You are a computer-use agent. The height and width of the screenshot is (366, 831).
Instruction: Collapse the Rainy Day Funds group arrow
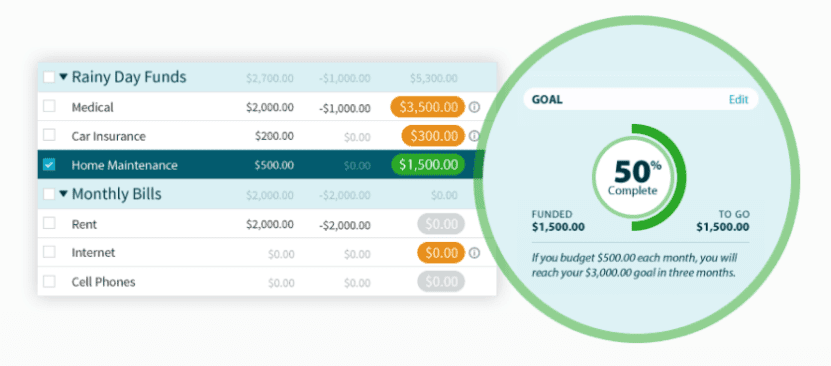click(64, 77)
